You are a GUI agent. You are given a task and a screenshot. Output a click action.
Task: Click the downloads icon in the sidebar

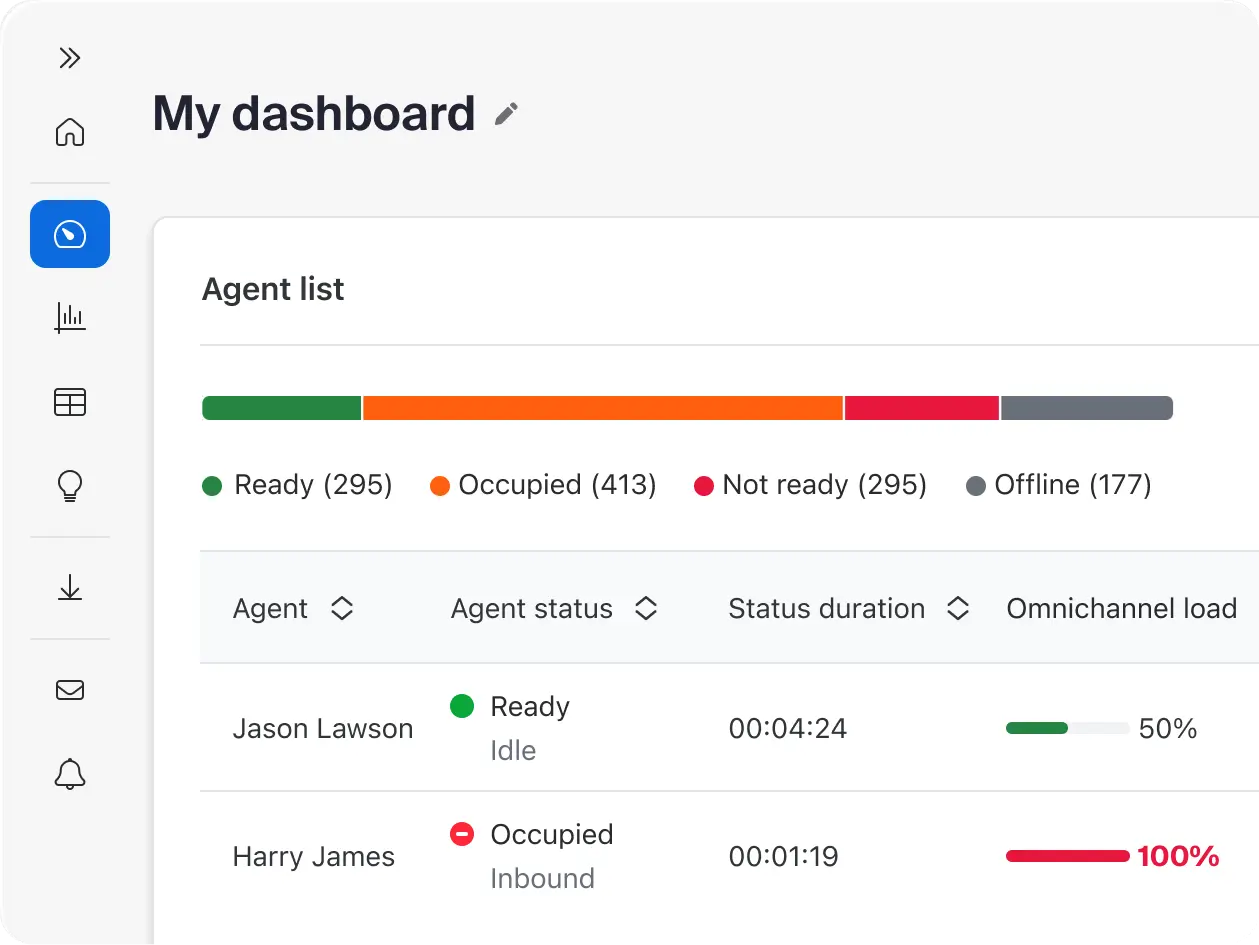(69, 588)
